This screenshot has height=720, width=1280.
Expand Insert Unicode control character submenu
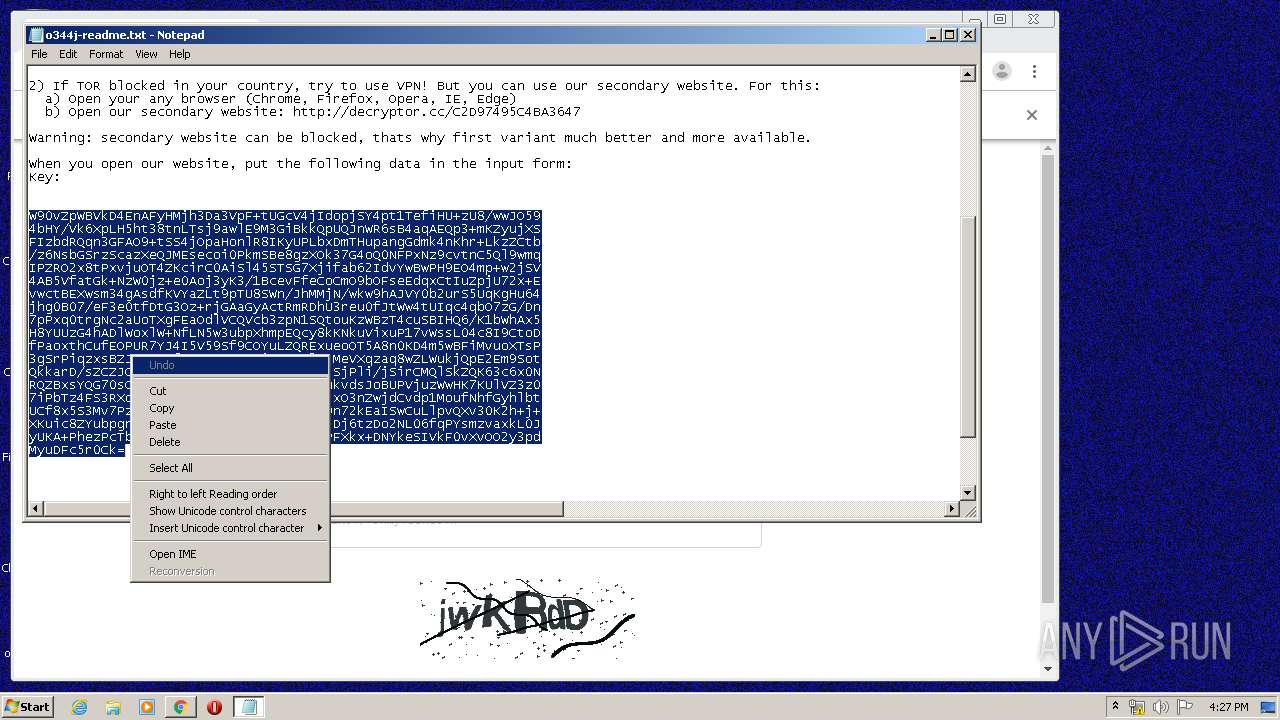tap(230, 528)
